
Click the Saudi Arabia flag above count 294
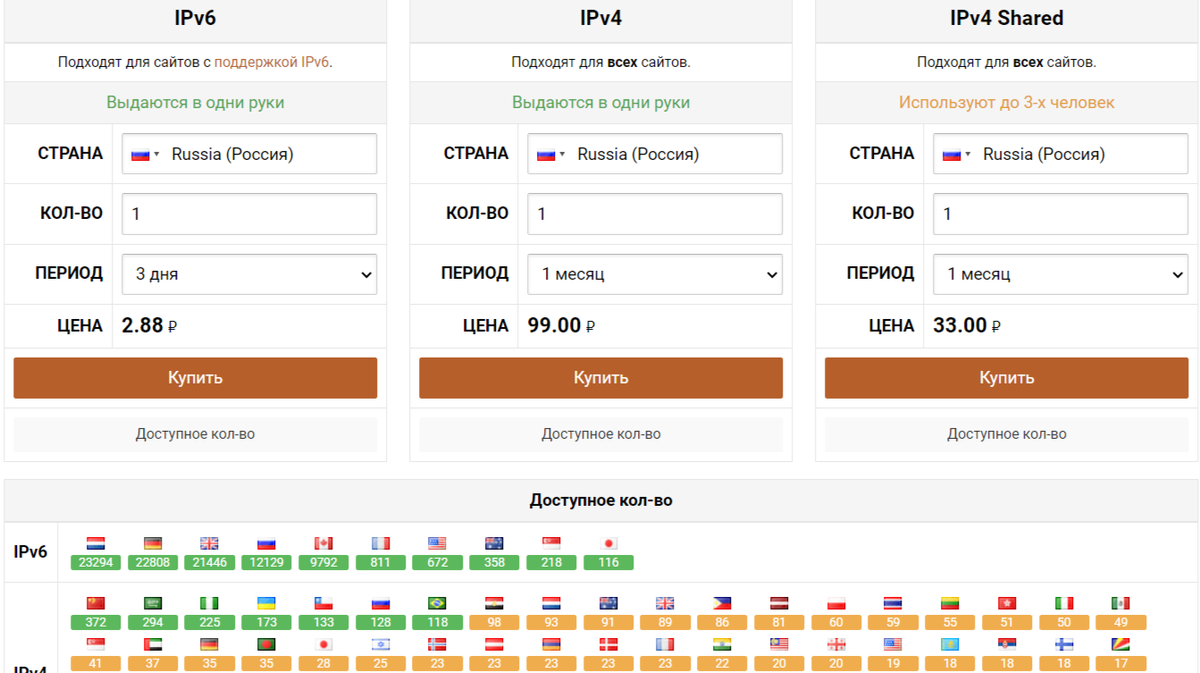(x=153, y=604)
